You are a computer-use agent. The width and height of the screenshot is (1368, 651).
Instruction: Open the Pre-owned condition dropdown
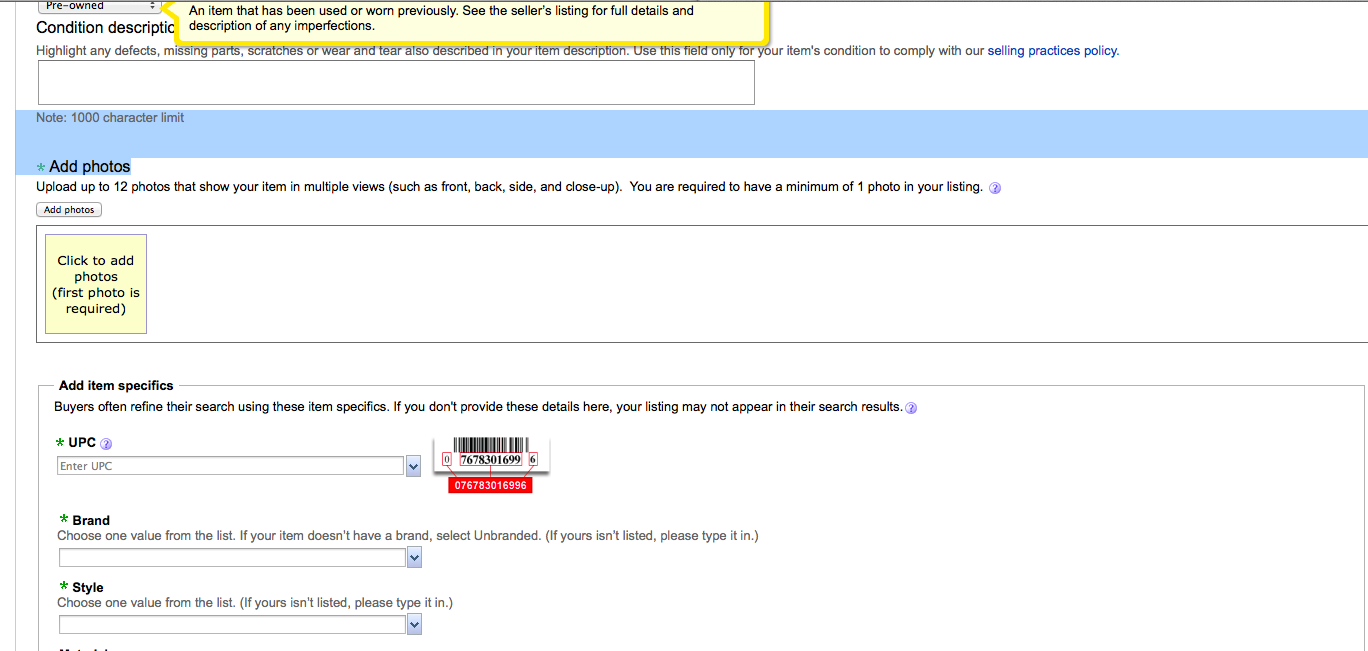click(x=98, y=6)
